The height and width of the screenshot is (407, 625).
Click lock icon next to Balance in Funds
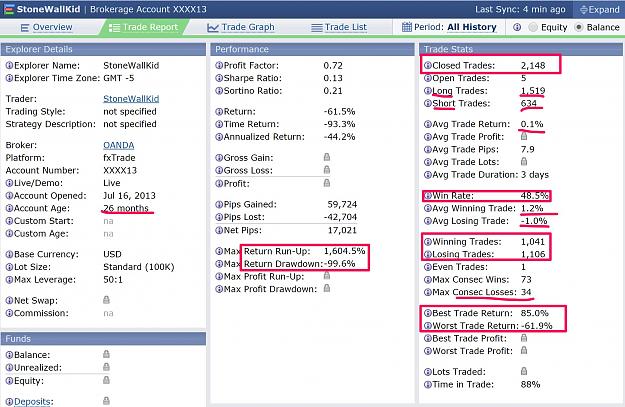tap(106, 354)
